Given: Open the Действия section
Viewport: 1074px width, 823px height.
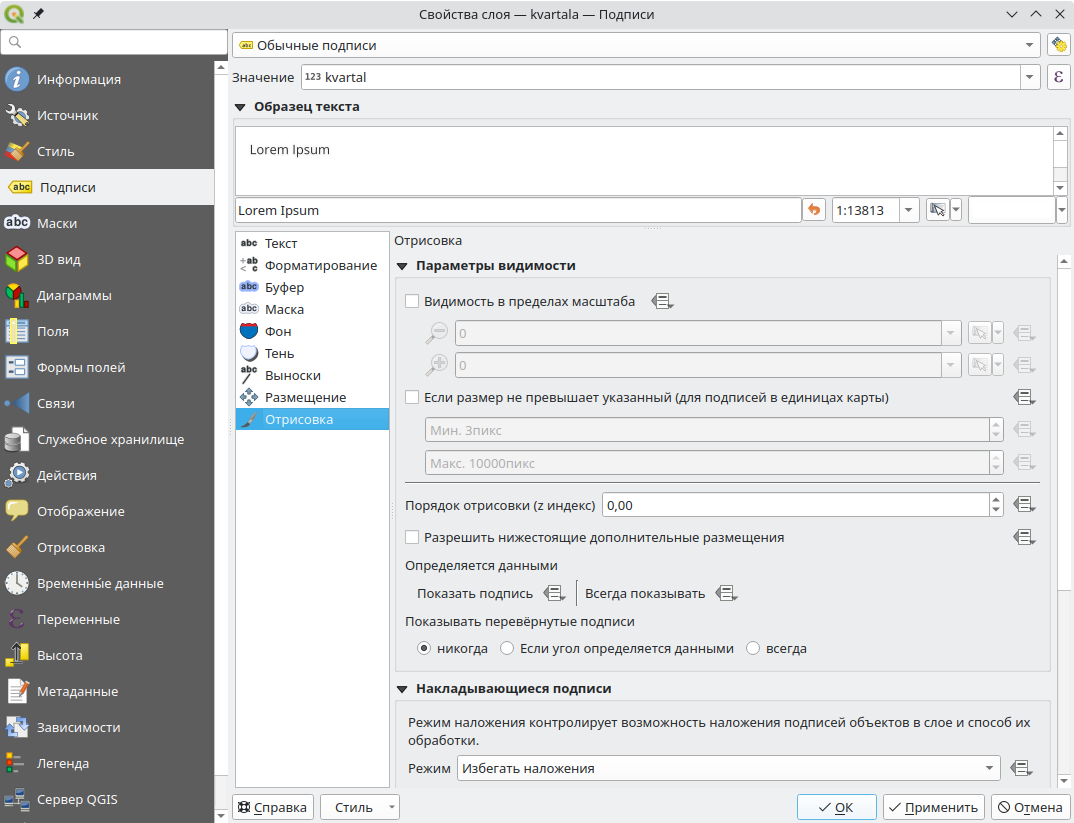Looking at the screenshot, I should (107, 475).
